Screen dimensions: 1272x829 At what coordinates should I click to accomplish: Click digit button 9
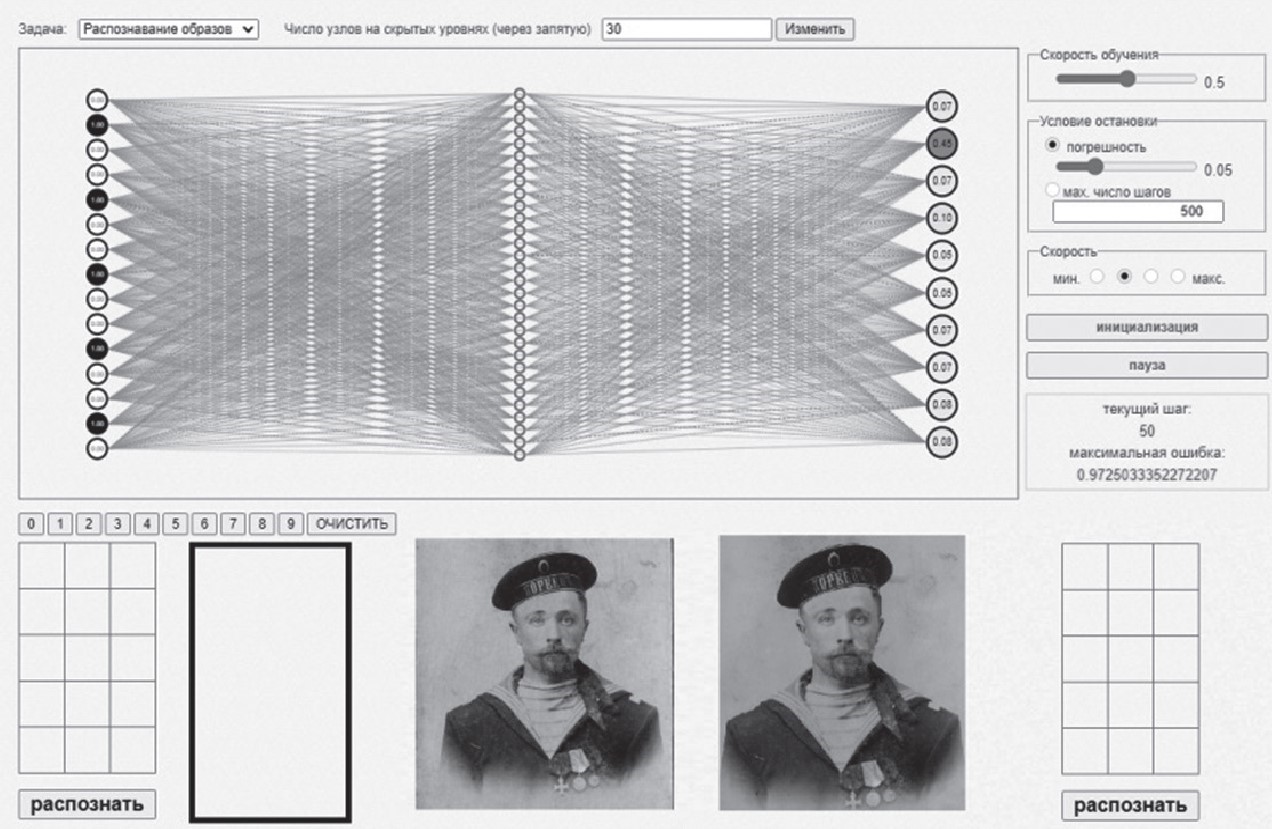click(x=291, y=524)
